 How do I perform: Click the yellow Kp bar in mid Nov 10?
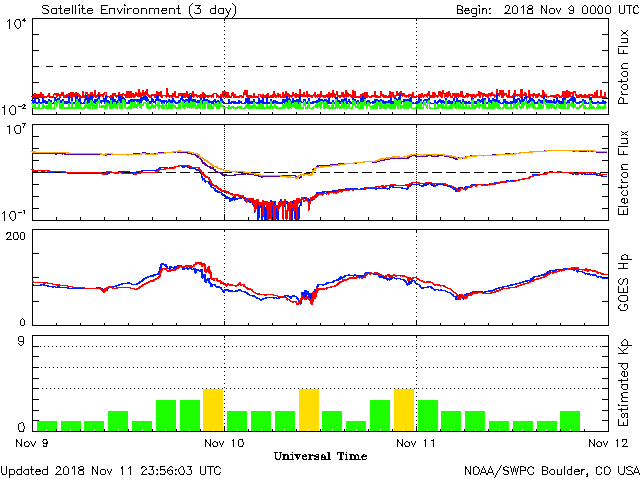pyautogui.click(x=309, y=410)
